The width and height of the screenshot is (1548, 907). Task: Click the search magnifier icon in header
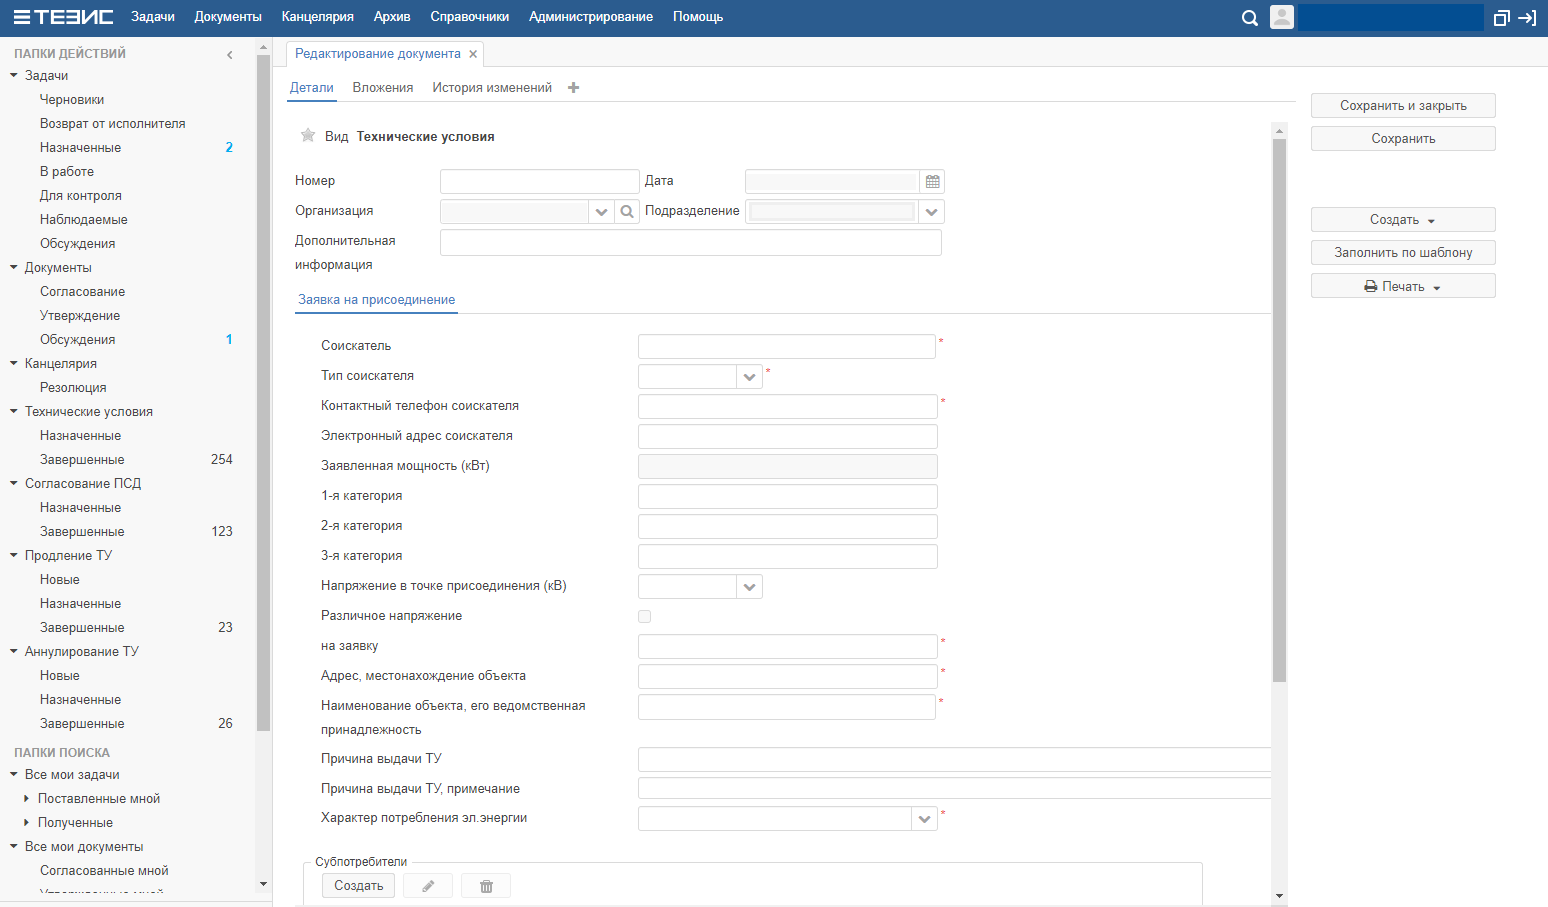[1249, 18]
